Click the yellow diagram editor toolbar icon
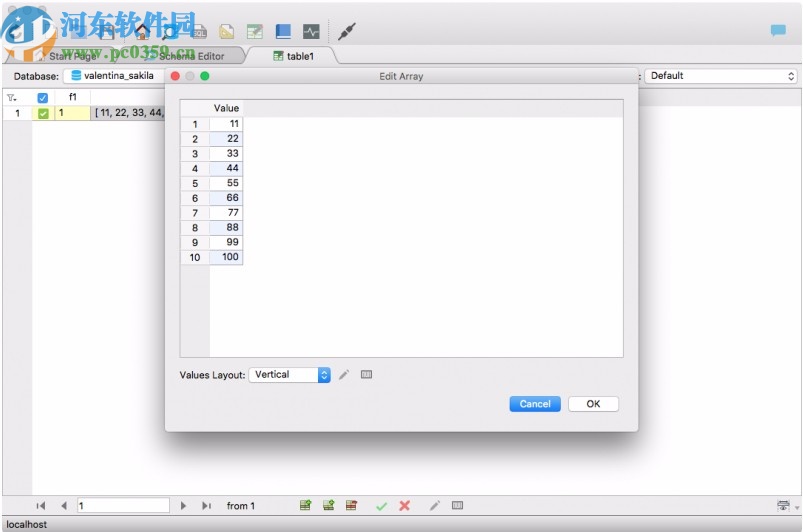 [x=226, y=32]
